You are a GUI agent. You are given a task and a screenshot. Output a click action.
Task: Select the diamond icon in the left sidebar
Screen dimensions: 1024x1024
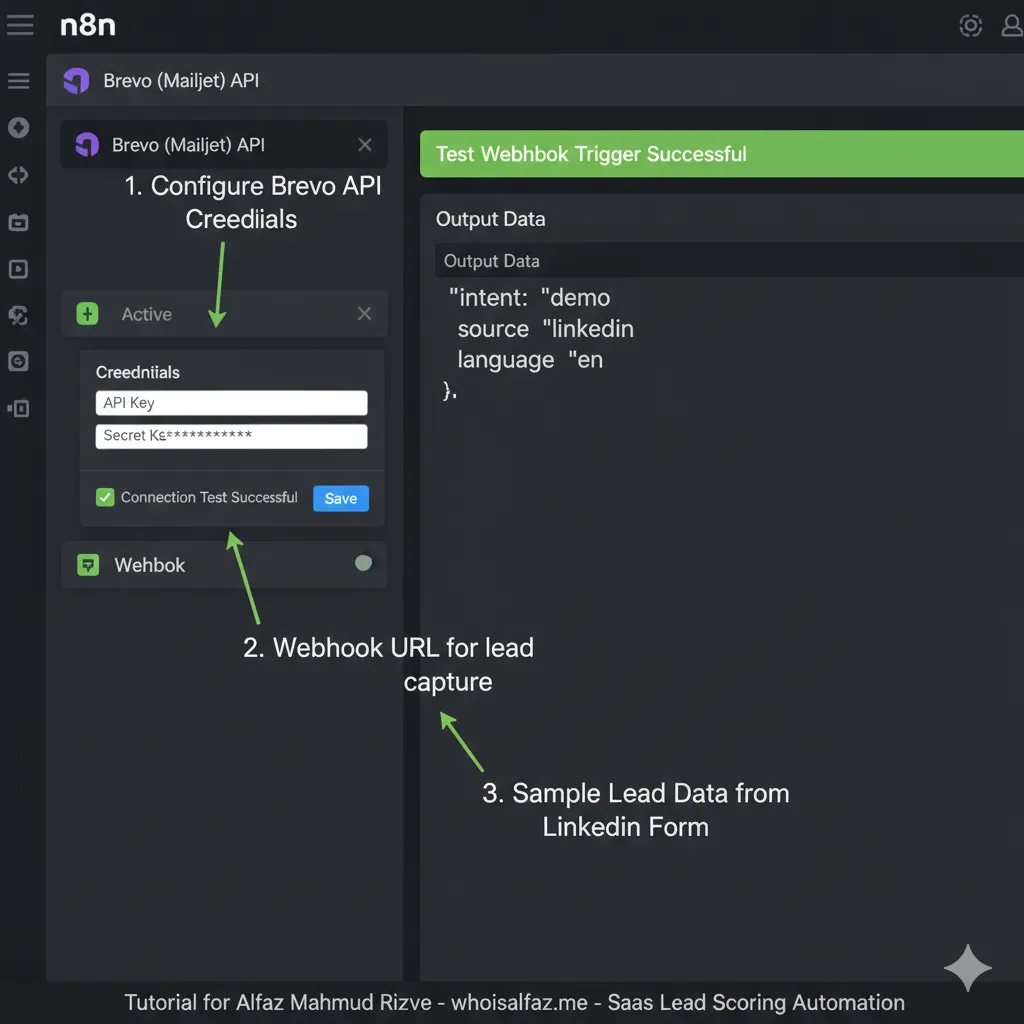click(x=19, y=128)
